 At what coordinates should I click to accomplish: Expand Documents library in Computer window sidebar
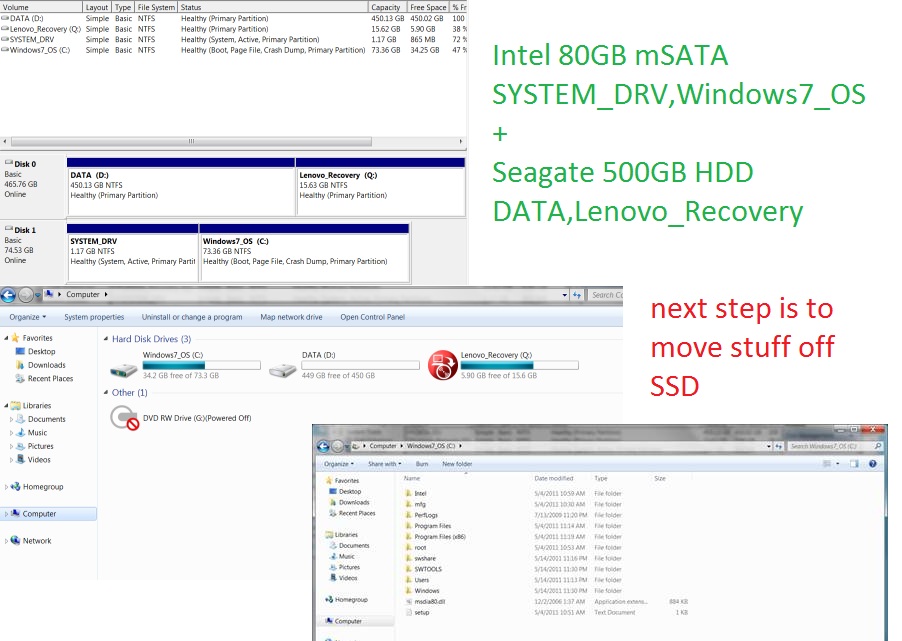point(11,419)
